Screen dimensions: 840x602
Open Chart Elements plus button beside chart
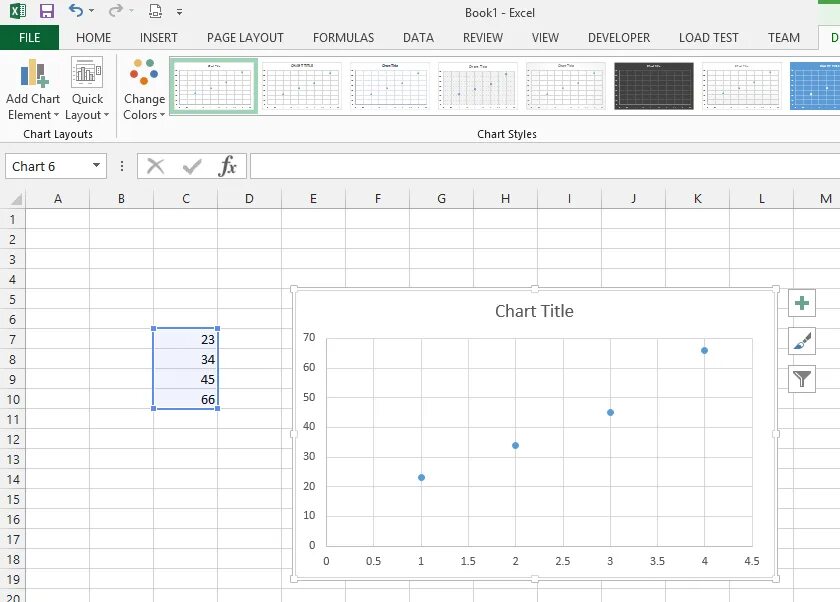coord(802,304)
